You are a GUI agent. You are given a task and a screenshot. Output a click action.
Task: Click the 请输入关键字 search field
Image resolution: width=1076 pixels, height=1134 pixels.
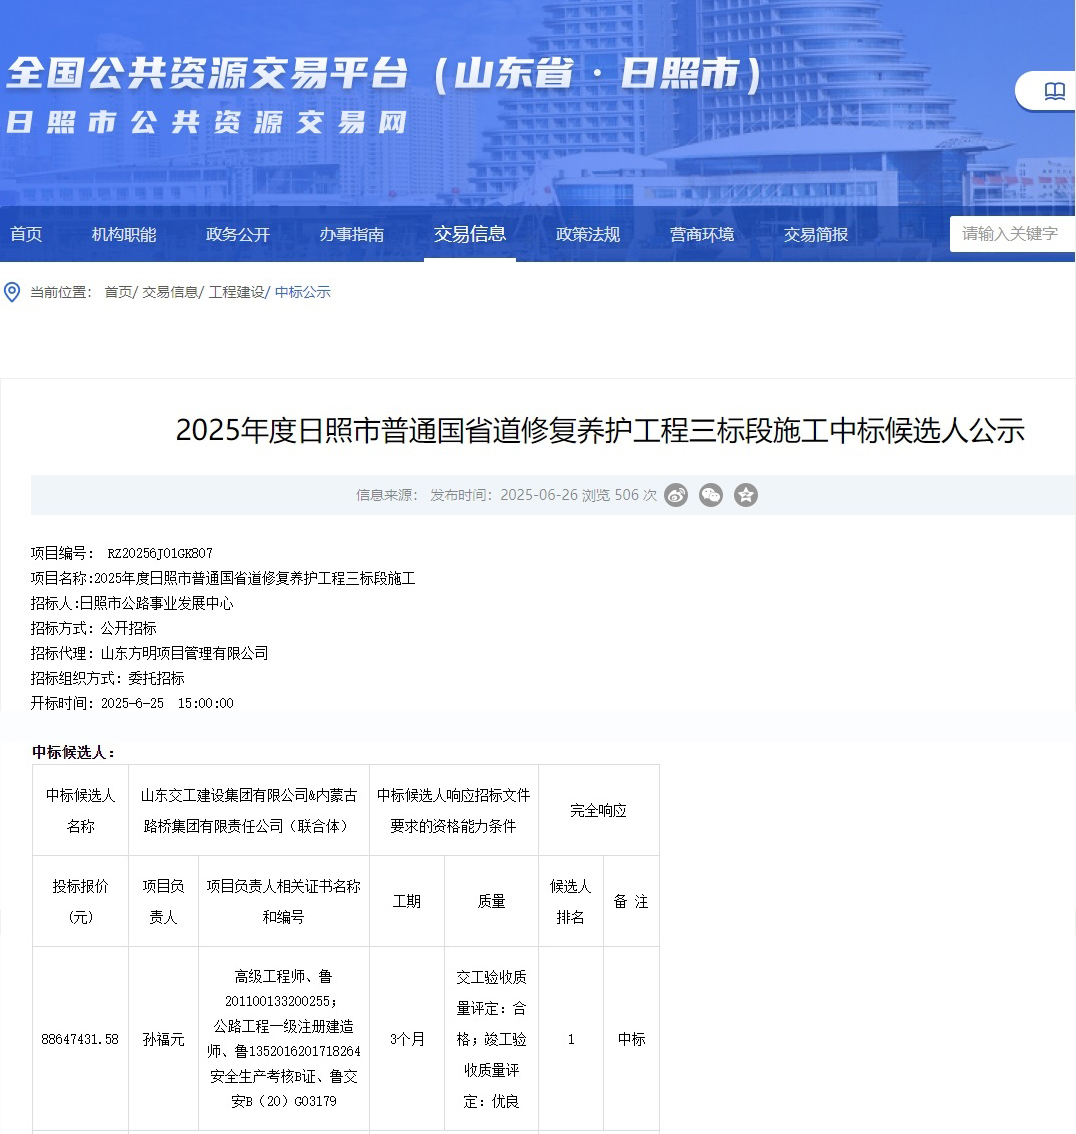[1010, 234]
